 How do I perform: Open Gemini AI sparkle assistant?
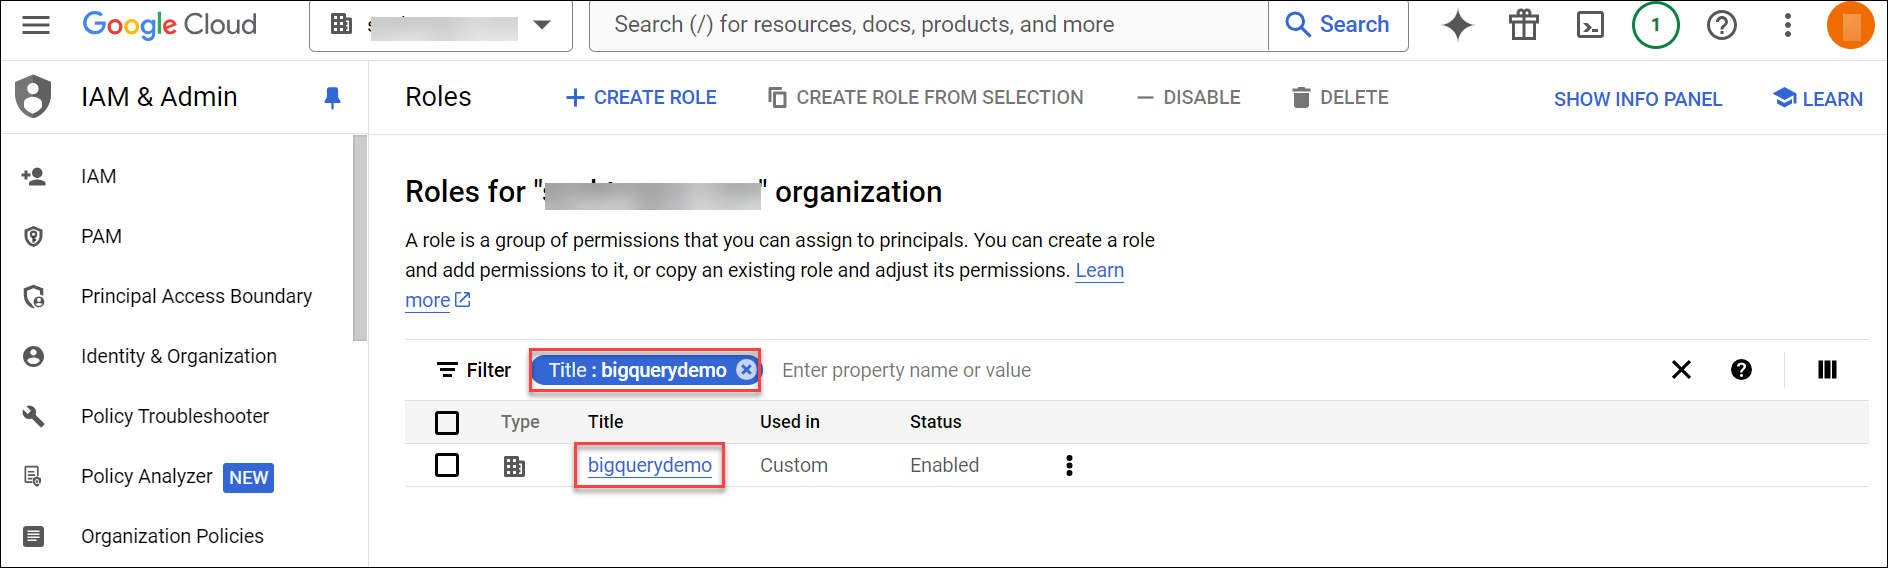(1458, 25)
